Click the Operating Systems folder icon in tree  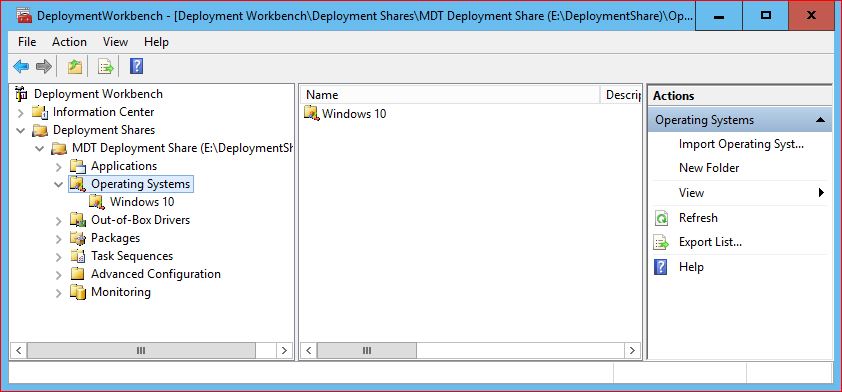tap(78, 184)
